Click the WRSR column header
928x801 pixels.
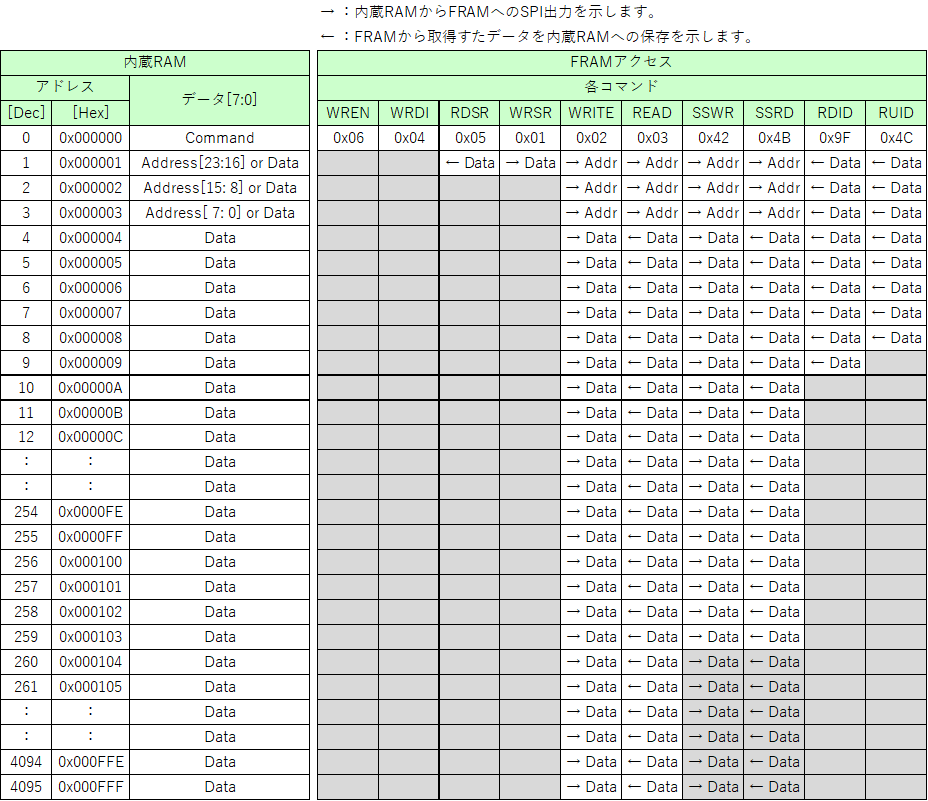tap(530, 113)
